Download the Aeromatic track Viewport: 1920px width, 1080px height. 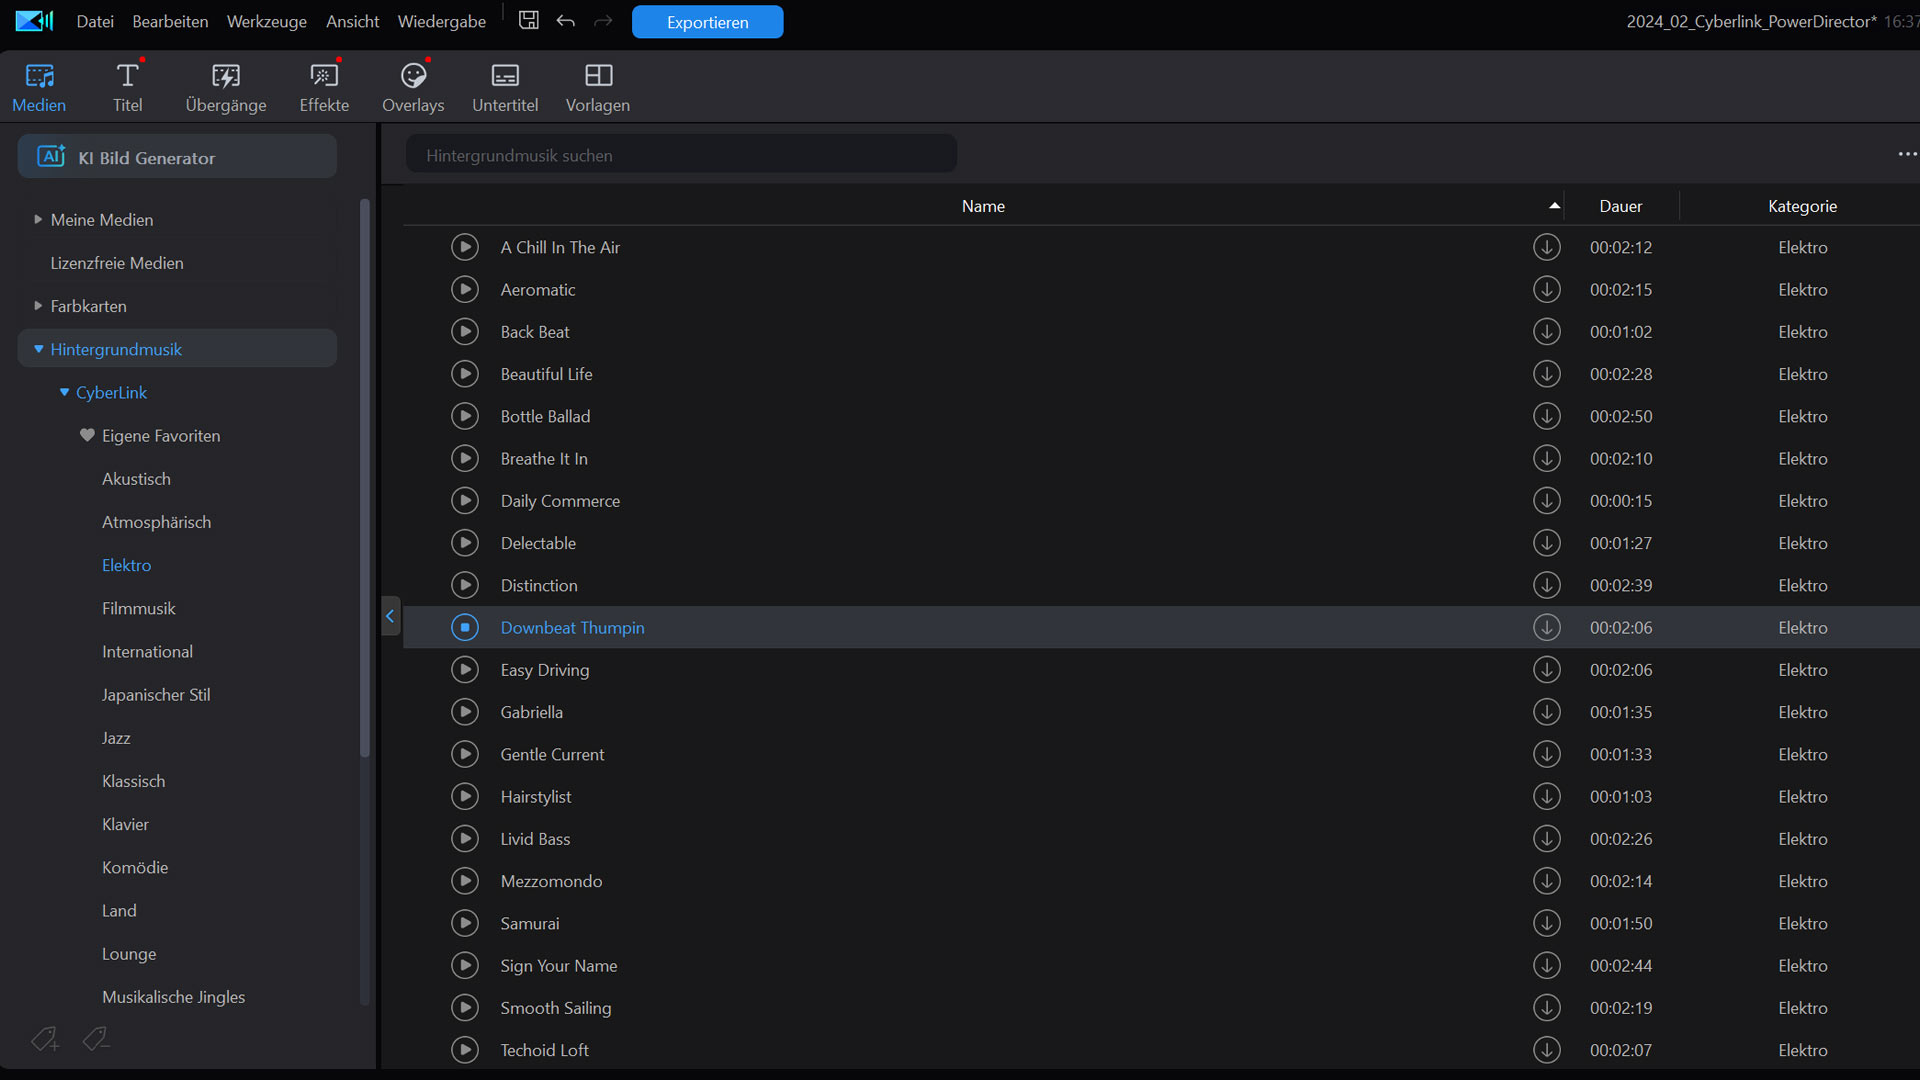click(x=1546, y=290)
